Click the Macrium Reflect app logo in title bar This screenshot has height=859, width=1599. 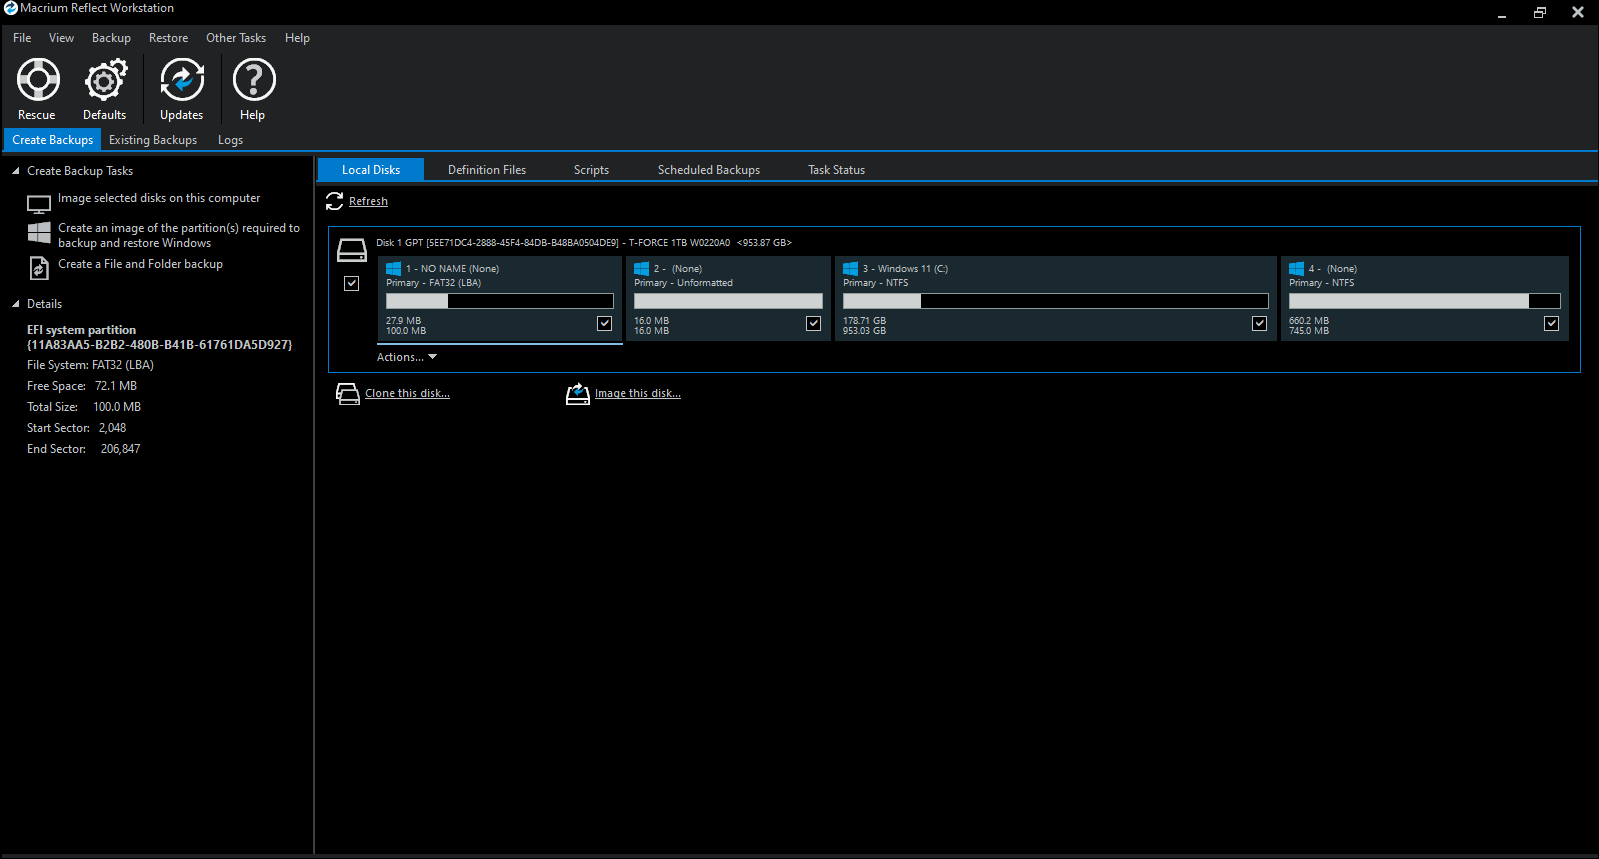click(11, 8)
